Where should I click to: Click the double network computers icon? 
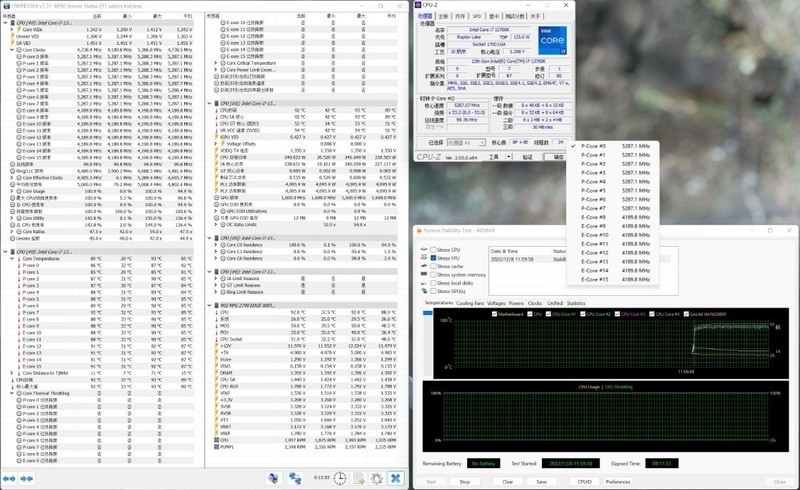pos(295,479)
